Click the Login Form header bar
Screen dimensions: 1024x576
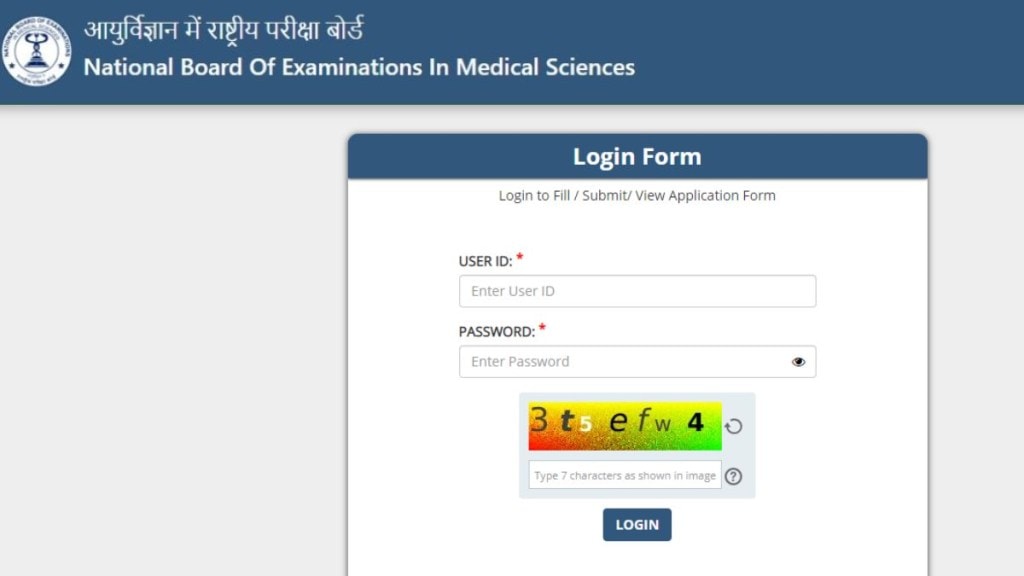637,157
